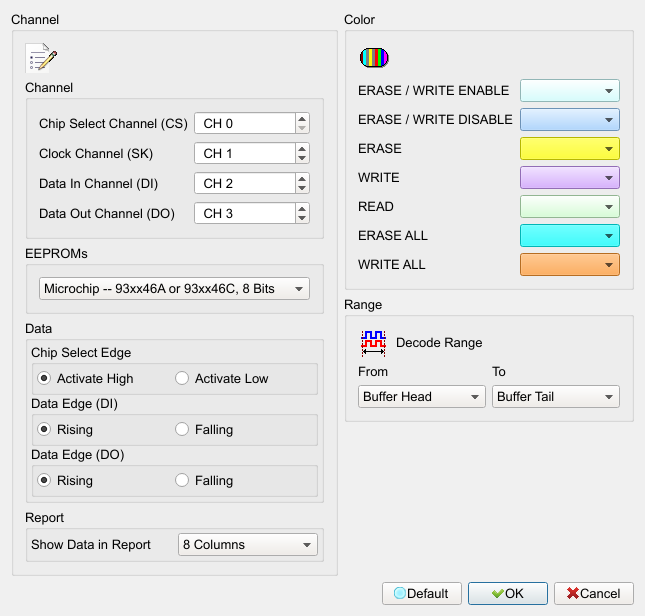The image size is (645, 616).
Task: Click the channel settings notepad icon
Action: click(41, 58)
